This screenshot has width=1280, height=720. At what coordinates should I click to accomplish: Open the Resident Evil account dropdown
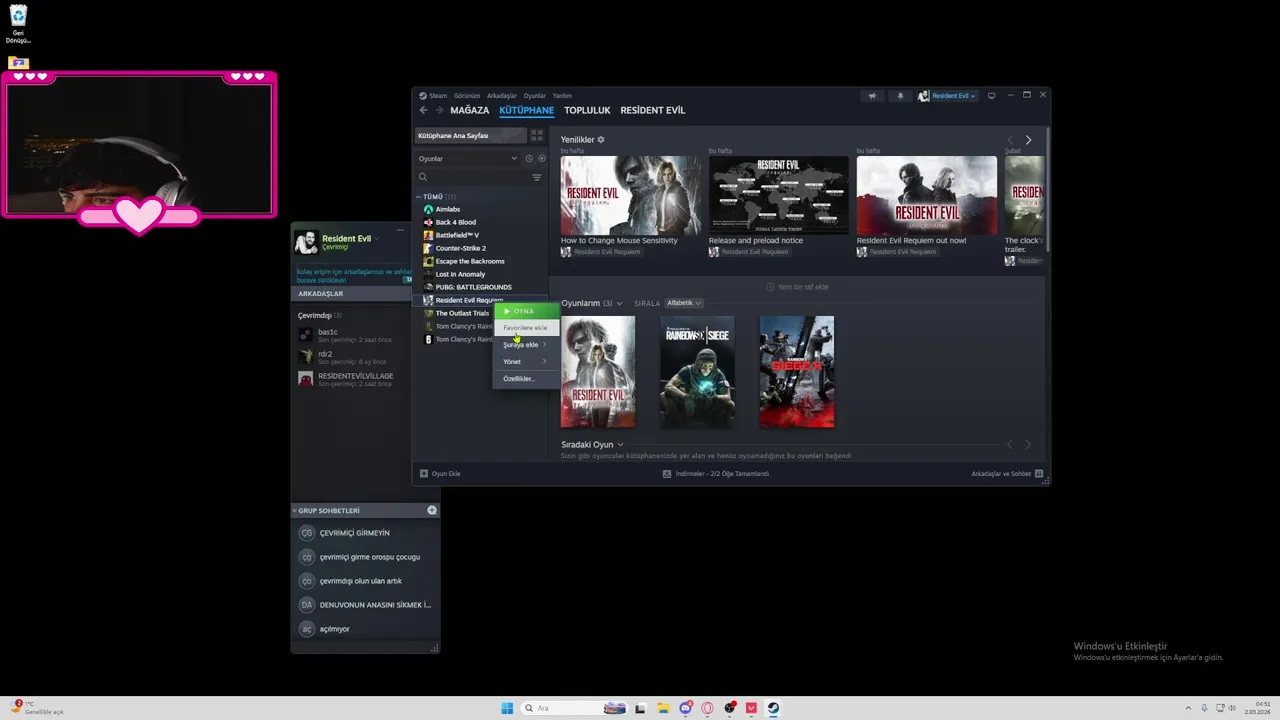[x=947, y=96]
